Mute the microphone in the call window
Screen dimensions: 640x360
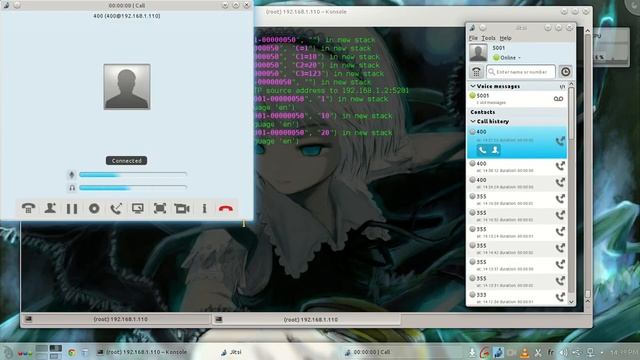pos(71,175)
